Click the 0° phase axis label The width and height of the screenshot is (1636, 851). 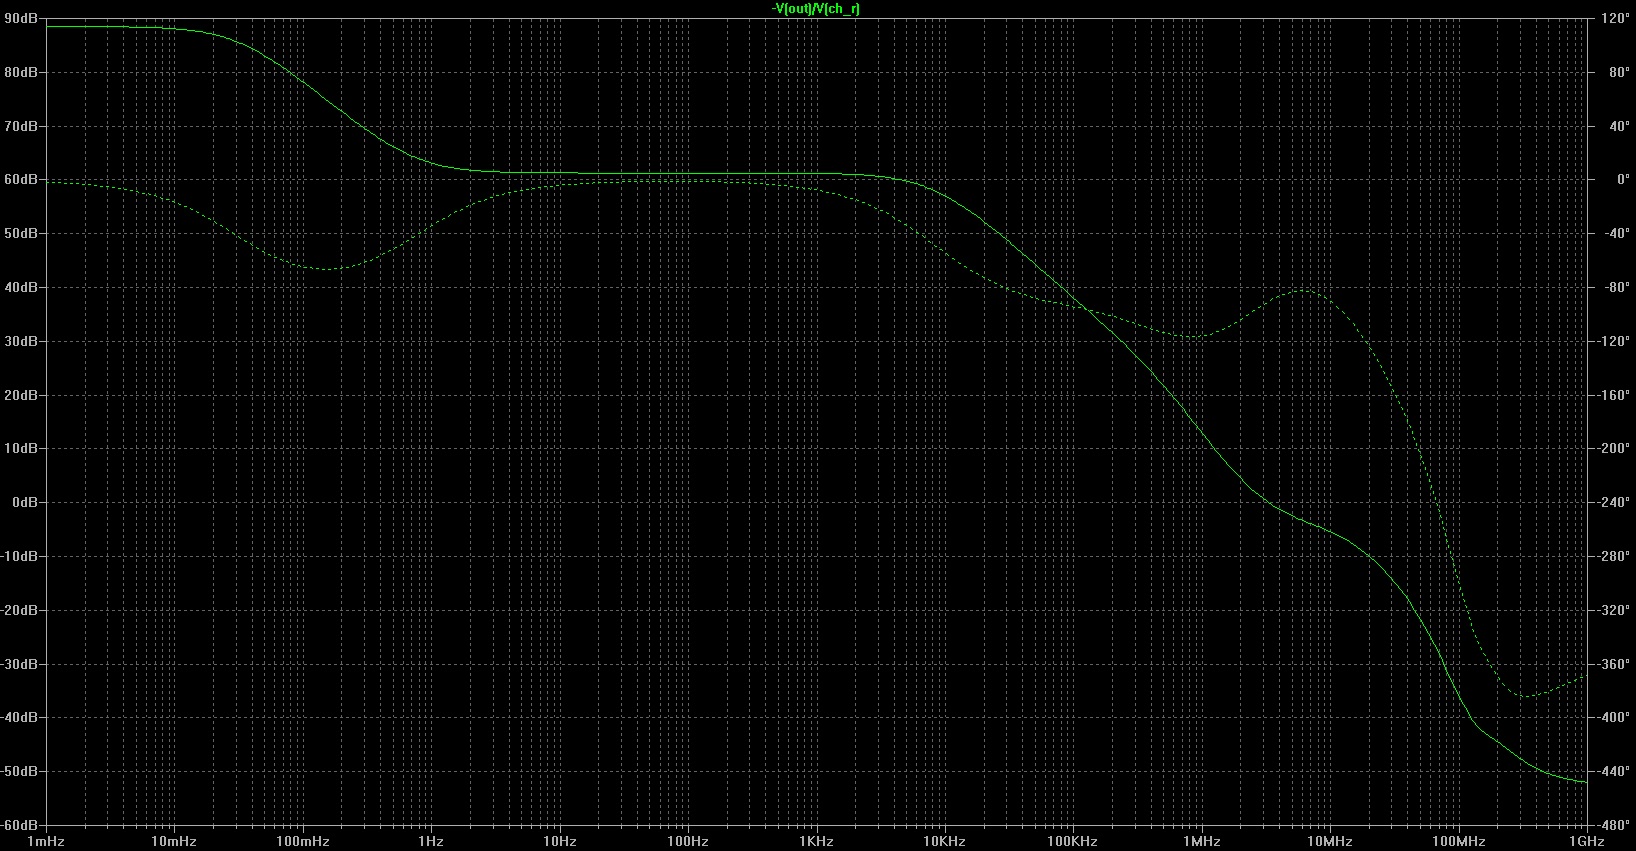coord(1623,180)
